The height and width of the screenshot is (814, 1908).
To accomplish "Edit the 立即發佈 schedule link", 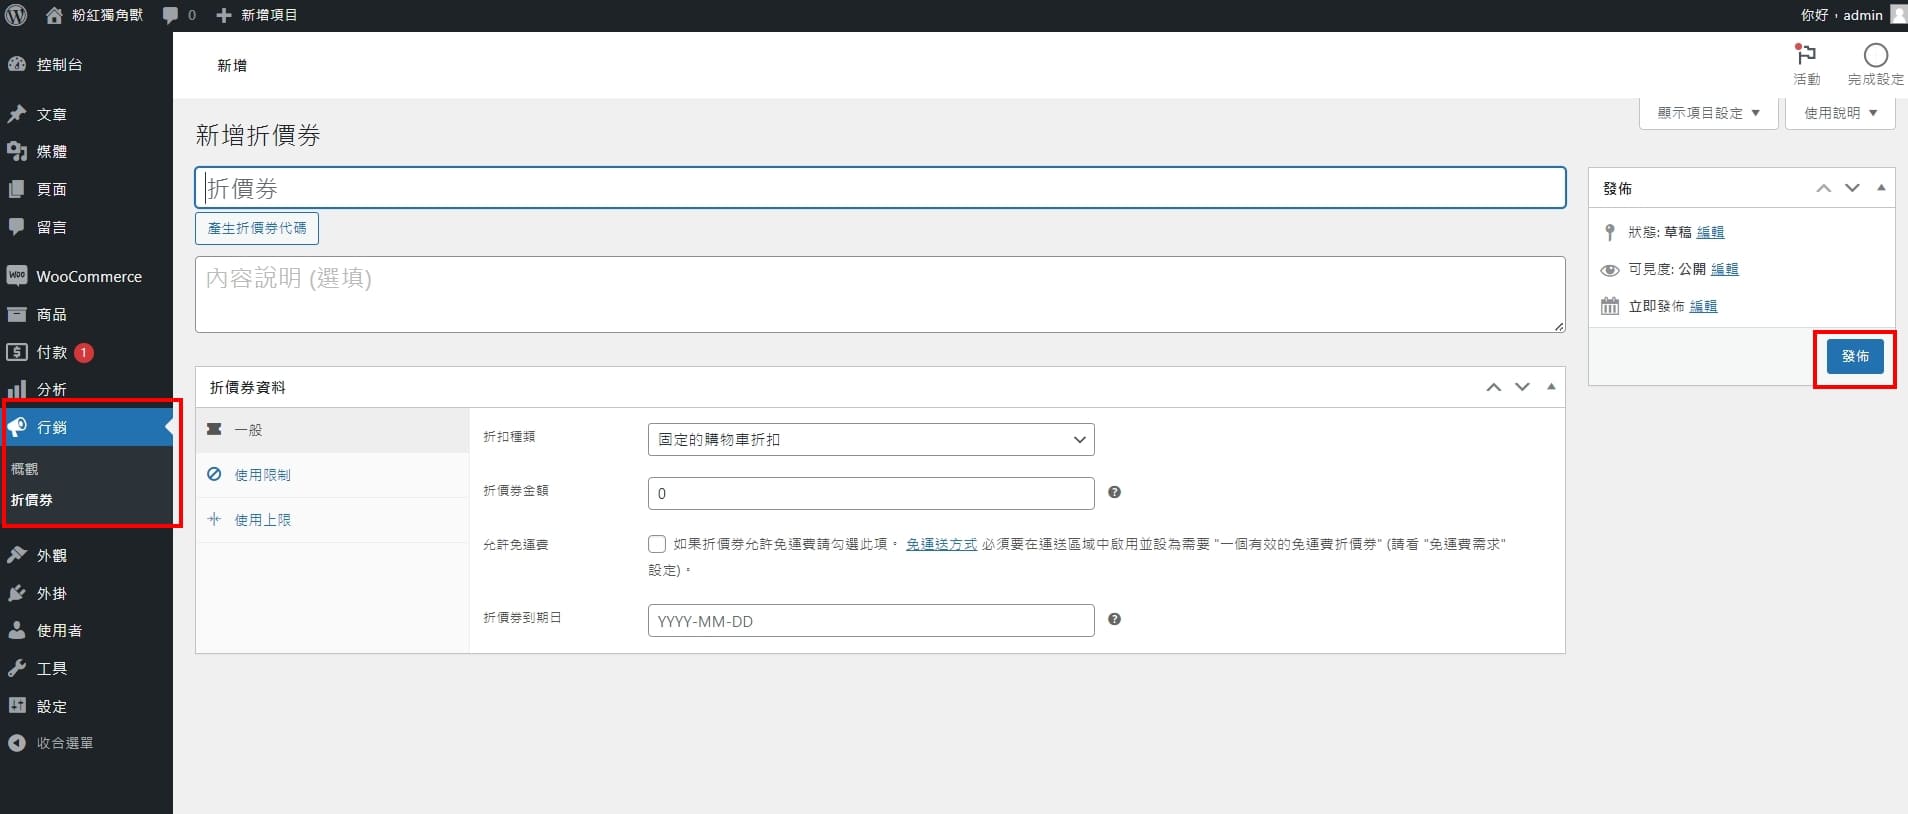I will point(1703,306).
